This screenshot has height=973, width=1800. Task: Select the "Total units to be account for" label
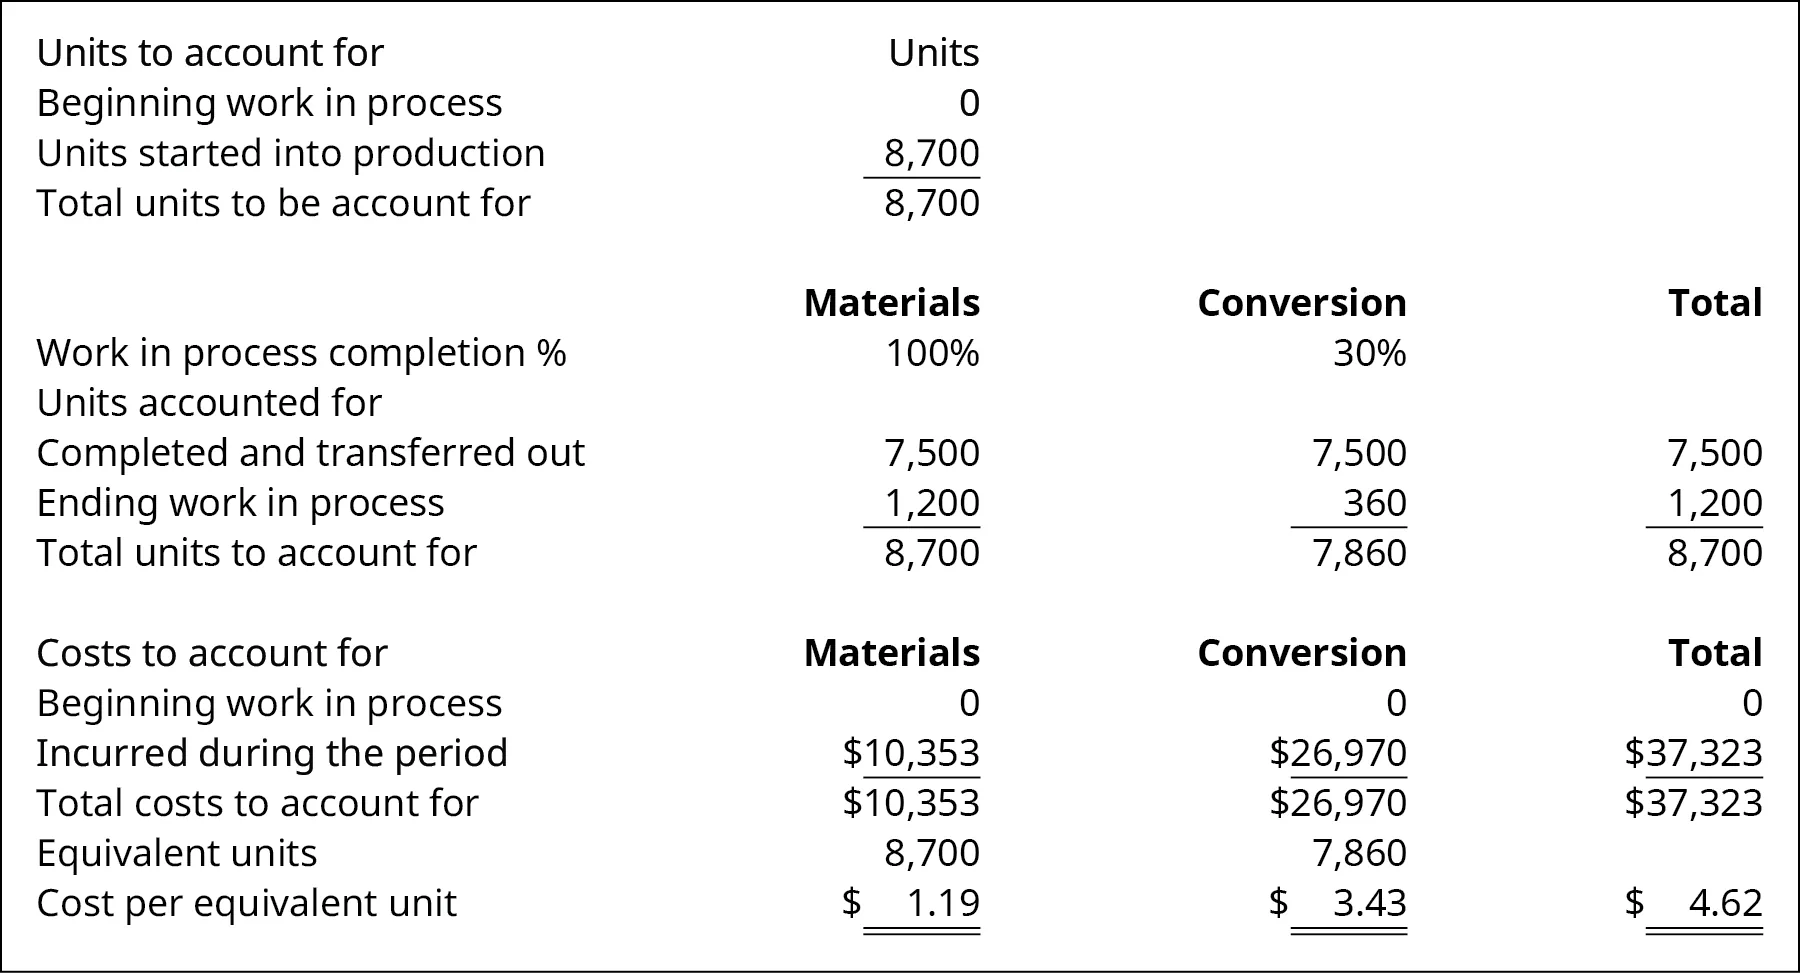tap(283, 203)
